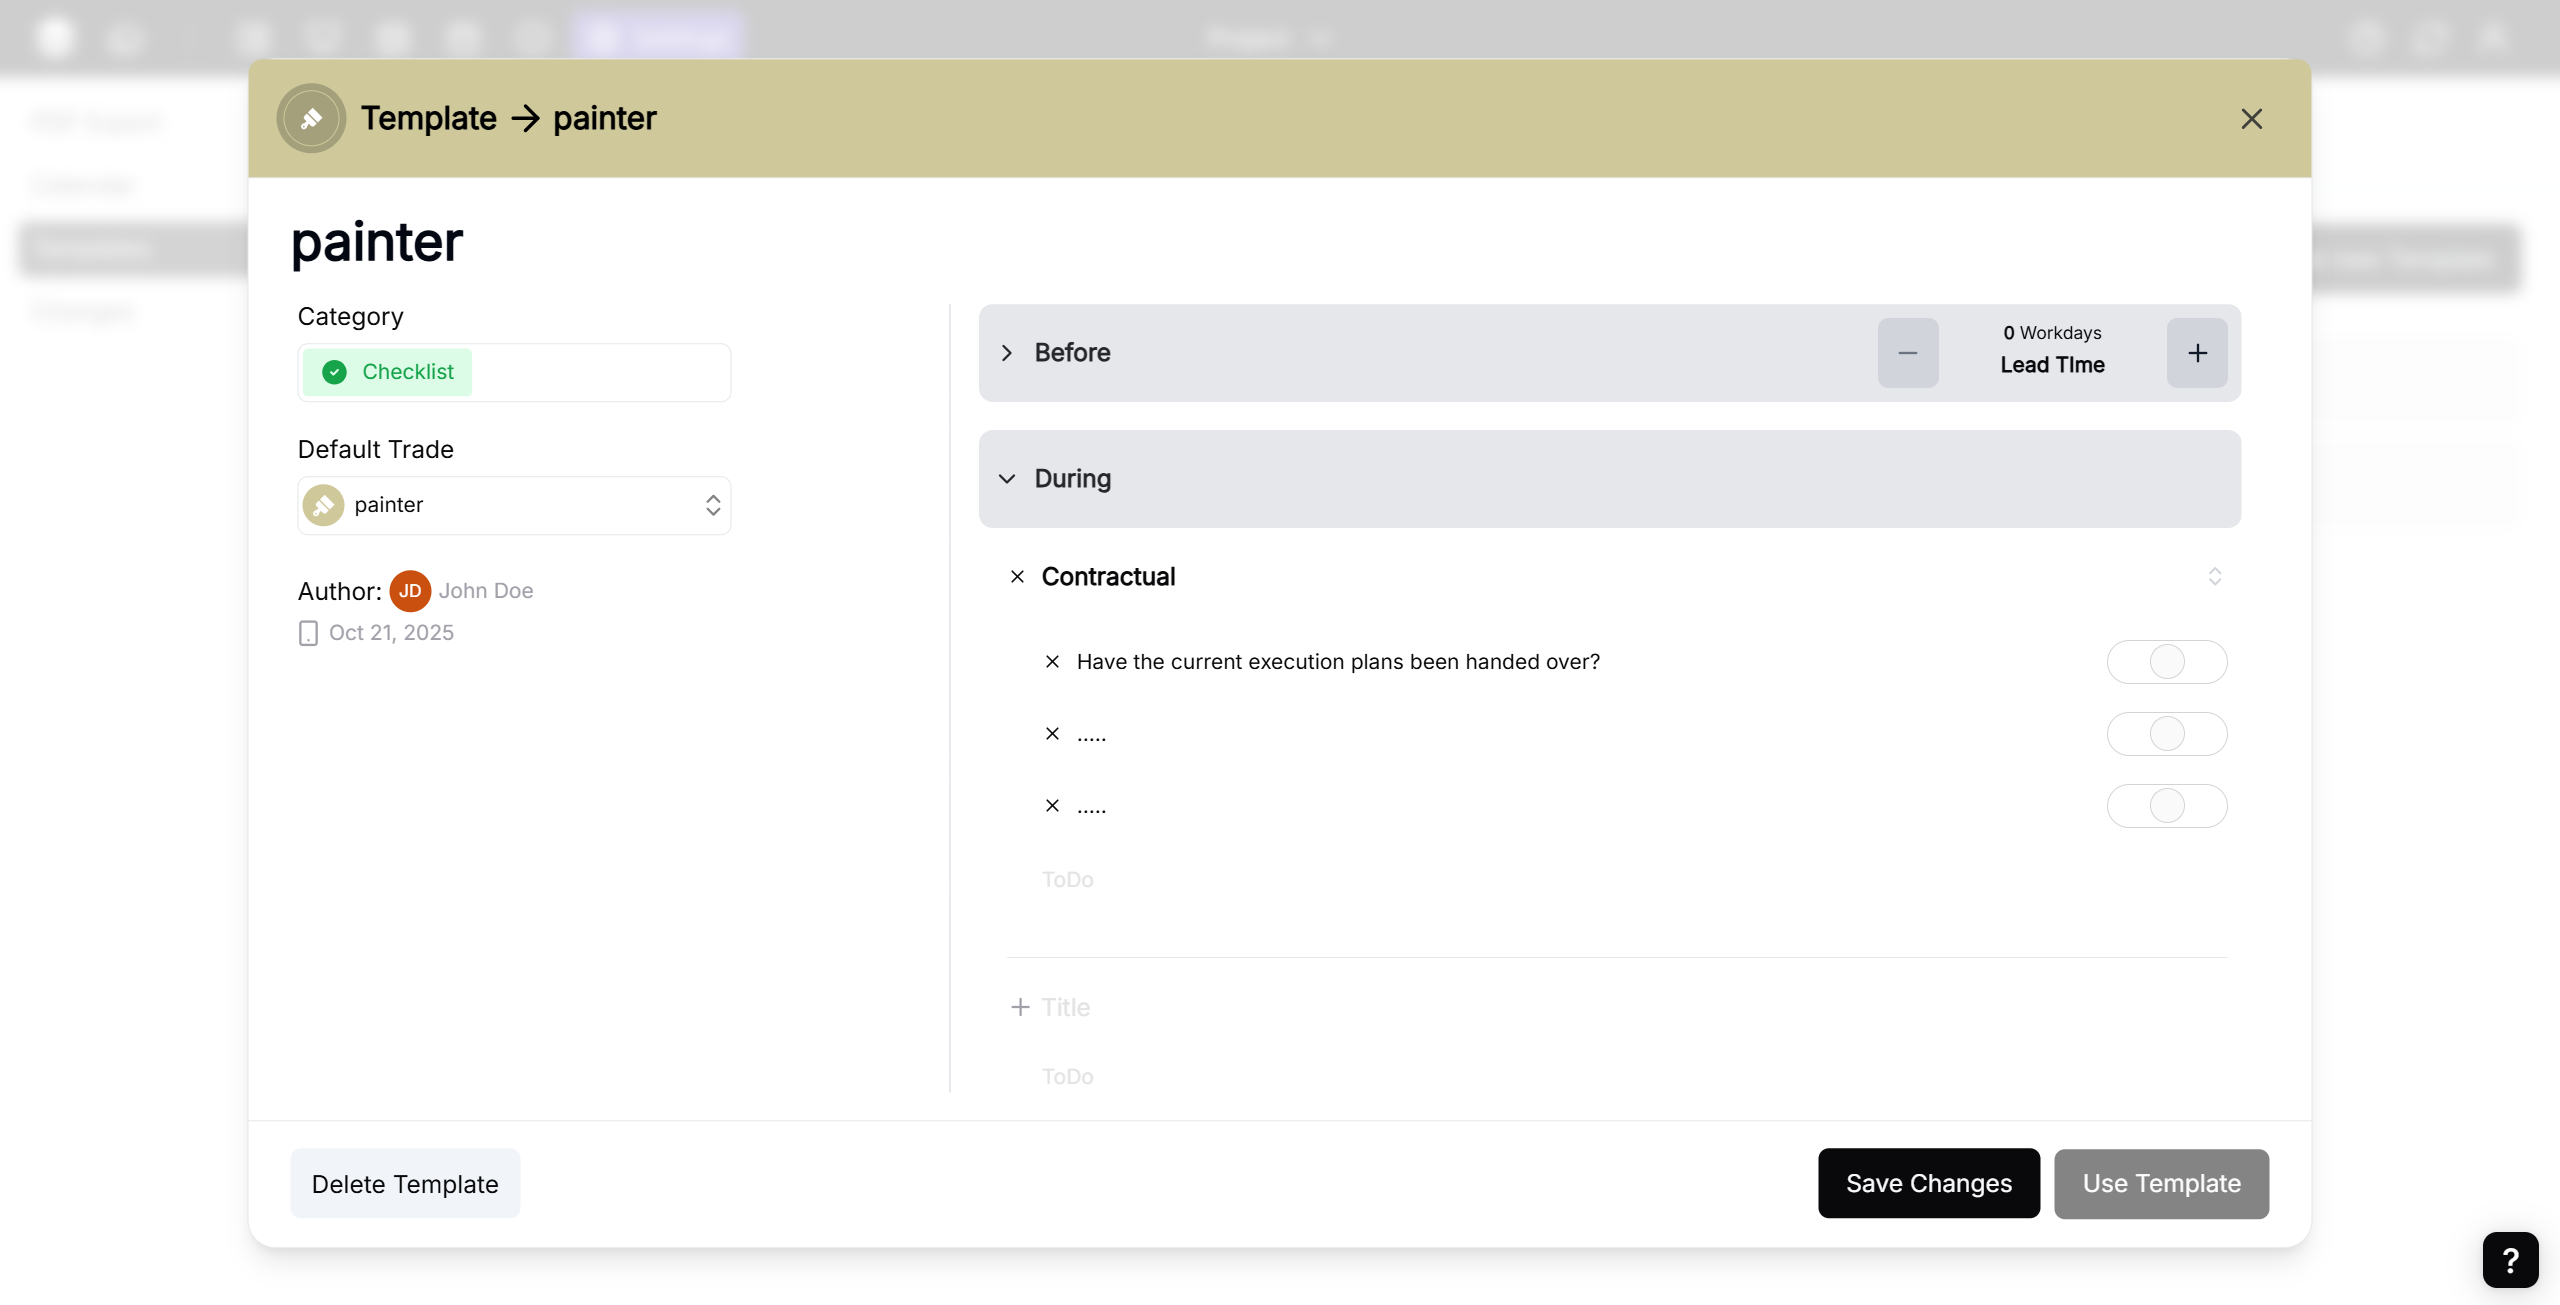Image resolution: width=2560 pixels, height=1305 pixels.
Task: Click the plus icon beside Title
Action: coord(1020,1007)
